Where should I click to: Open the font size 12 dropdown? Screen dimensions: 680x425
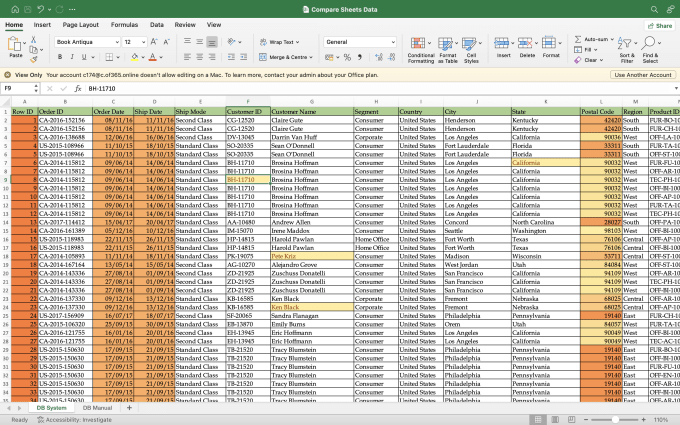(143, 42)
